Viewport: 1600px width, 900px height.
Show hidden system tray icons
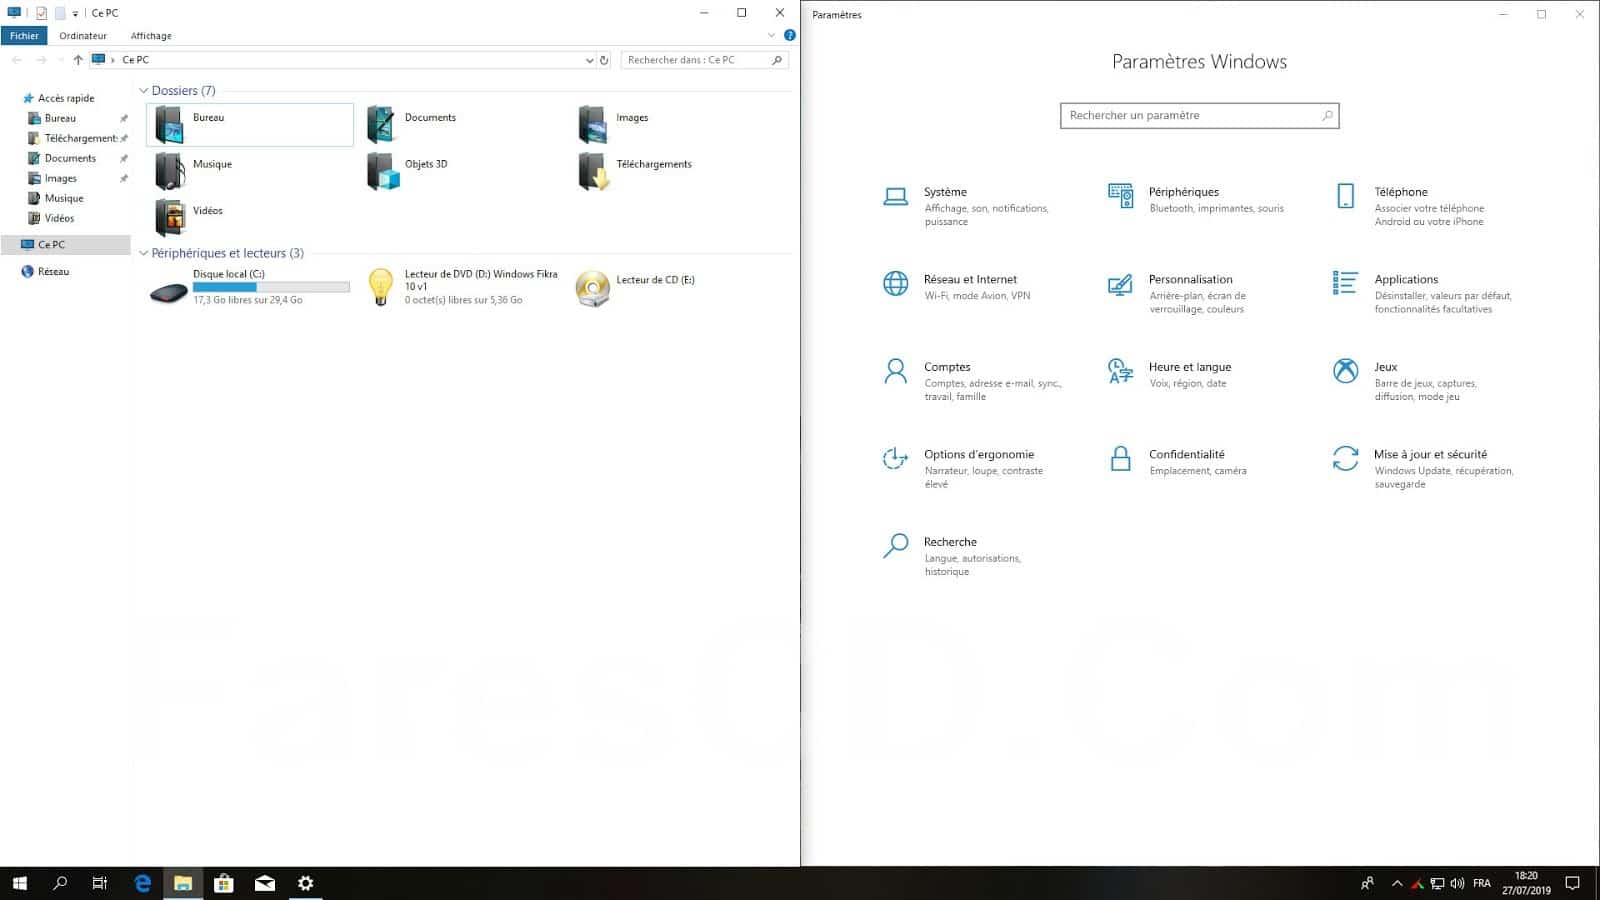click(x=1397, y=884)
